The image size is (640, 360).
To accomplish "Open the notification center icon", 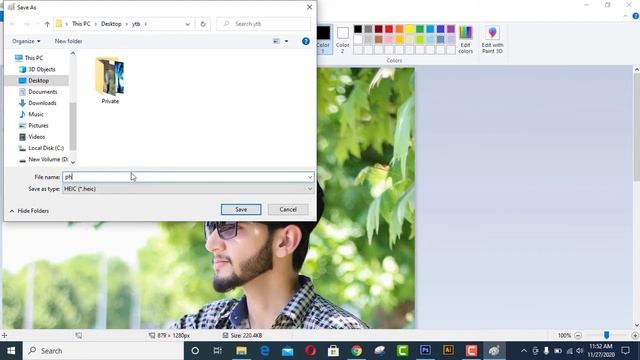I will coord(625,351).
